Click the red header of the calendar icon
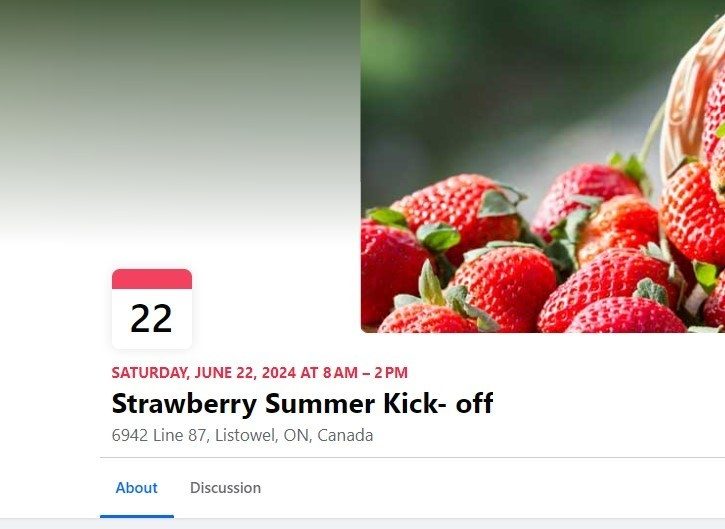The width and height of the screenshot is (725, 529). tap(151, 278)
